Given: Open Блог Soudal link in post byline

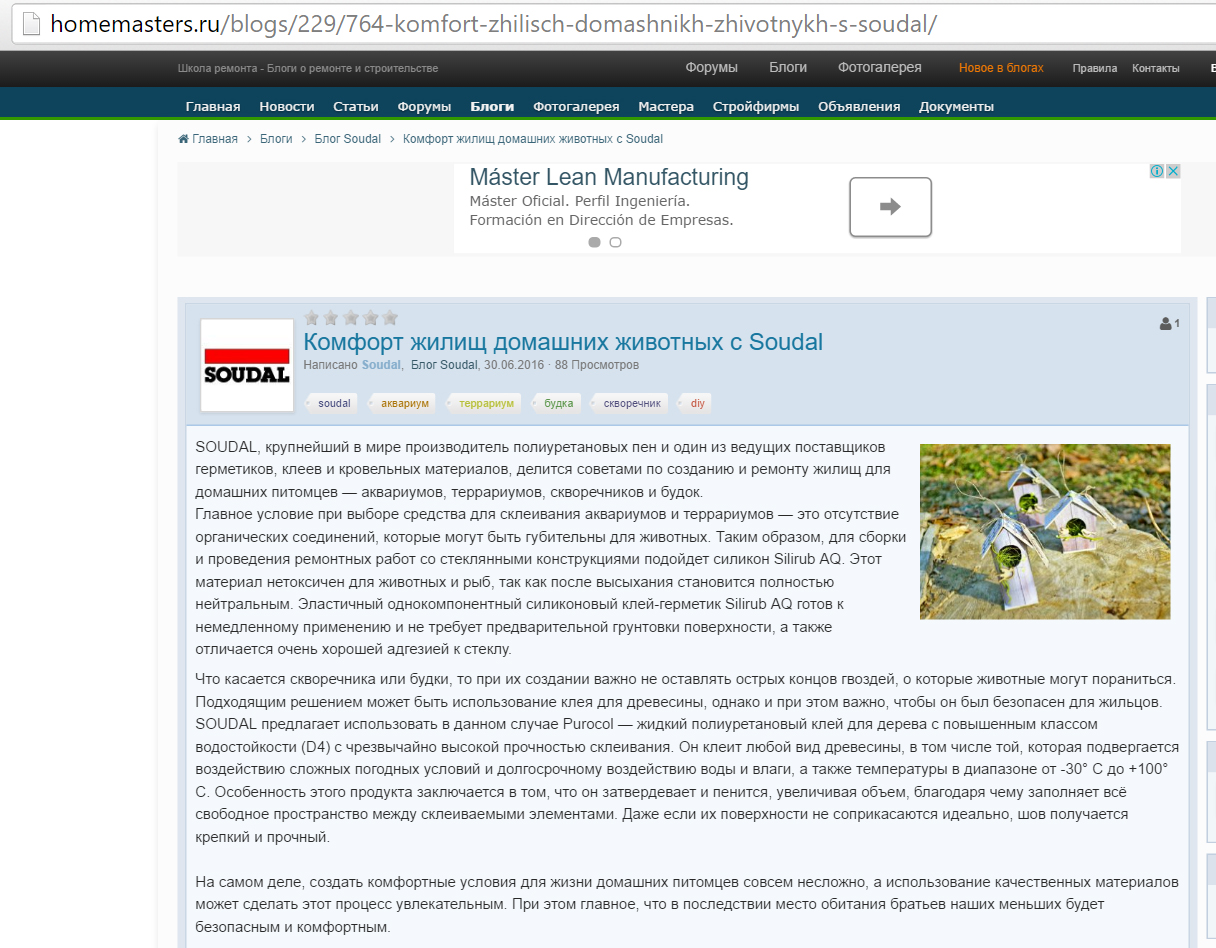Looking at the screenshot, I should click(x=444, y=365).
